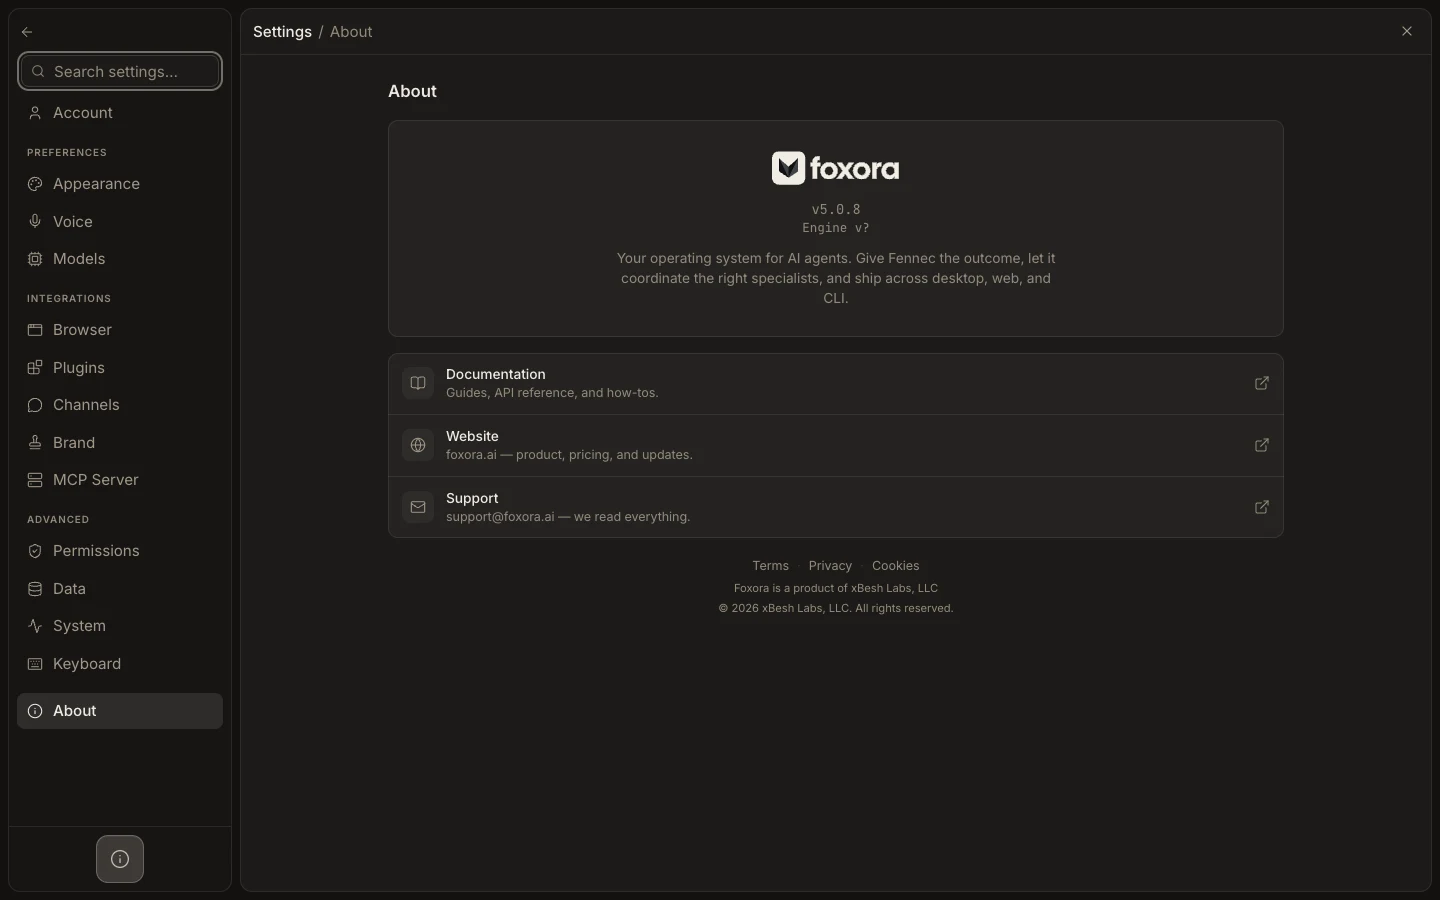1440x900 pixels.
Task: Select the MCP Server sidebar item
Action: [x=120, y=480]
